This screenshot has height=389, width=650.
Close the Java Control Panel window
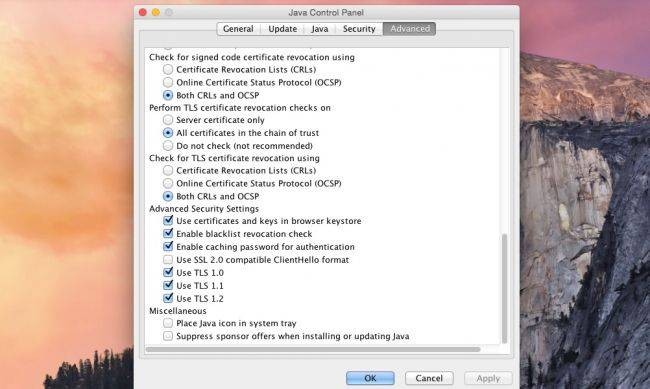(143, 12)
